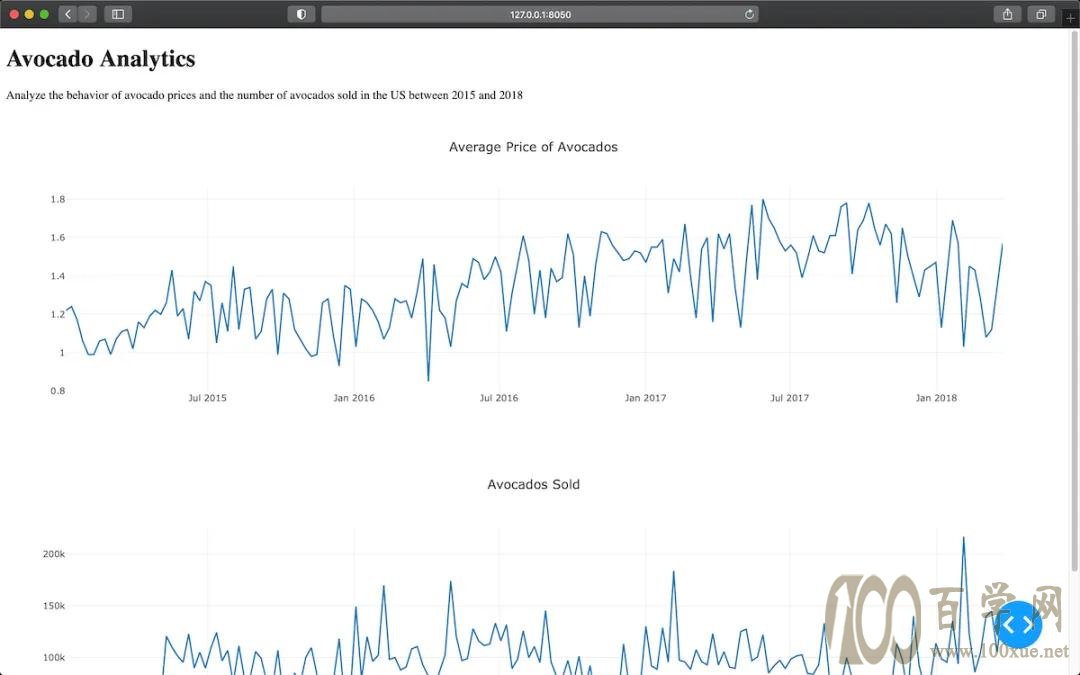Go back with Safari back arrow
Image resolution: width=1080 pixels, height=675 pixels.
(x=68, y=14)
